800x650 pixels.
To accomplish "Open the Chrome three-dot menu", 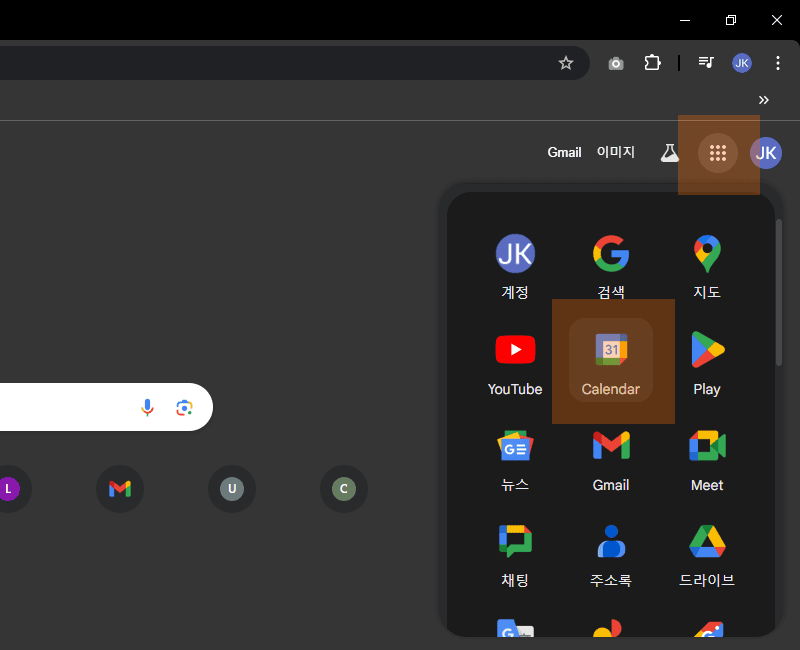I will [778, 63].
